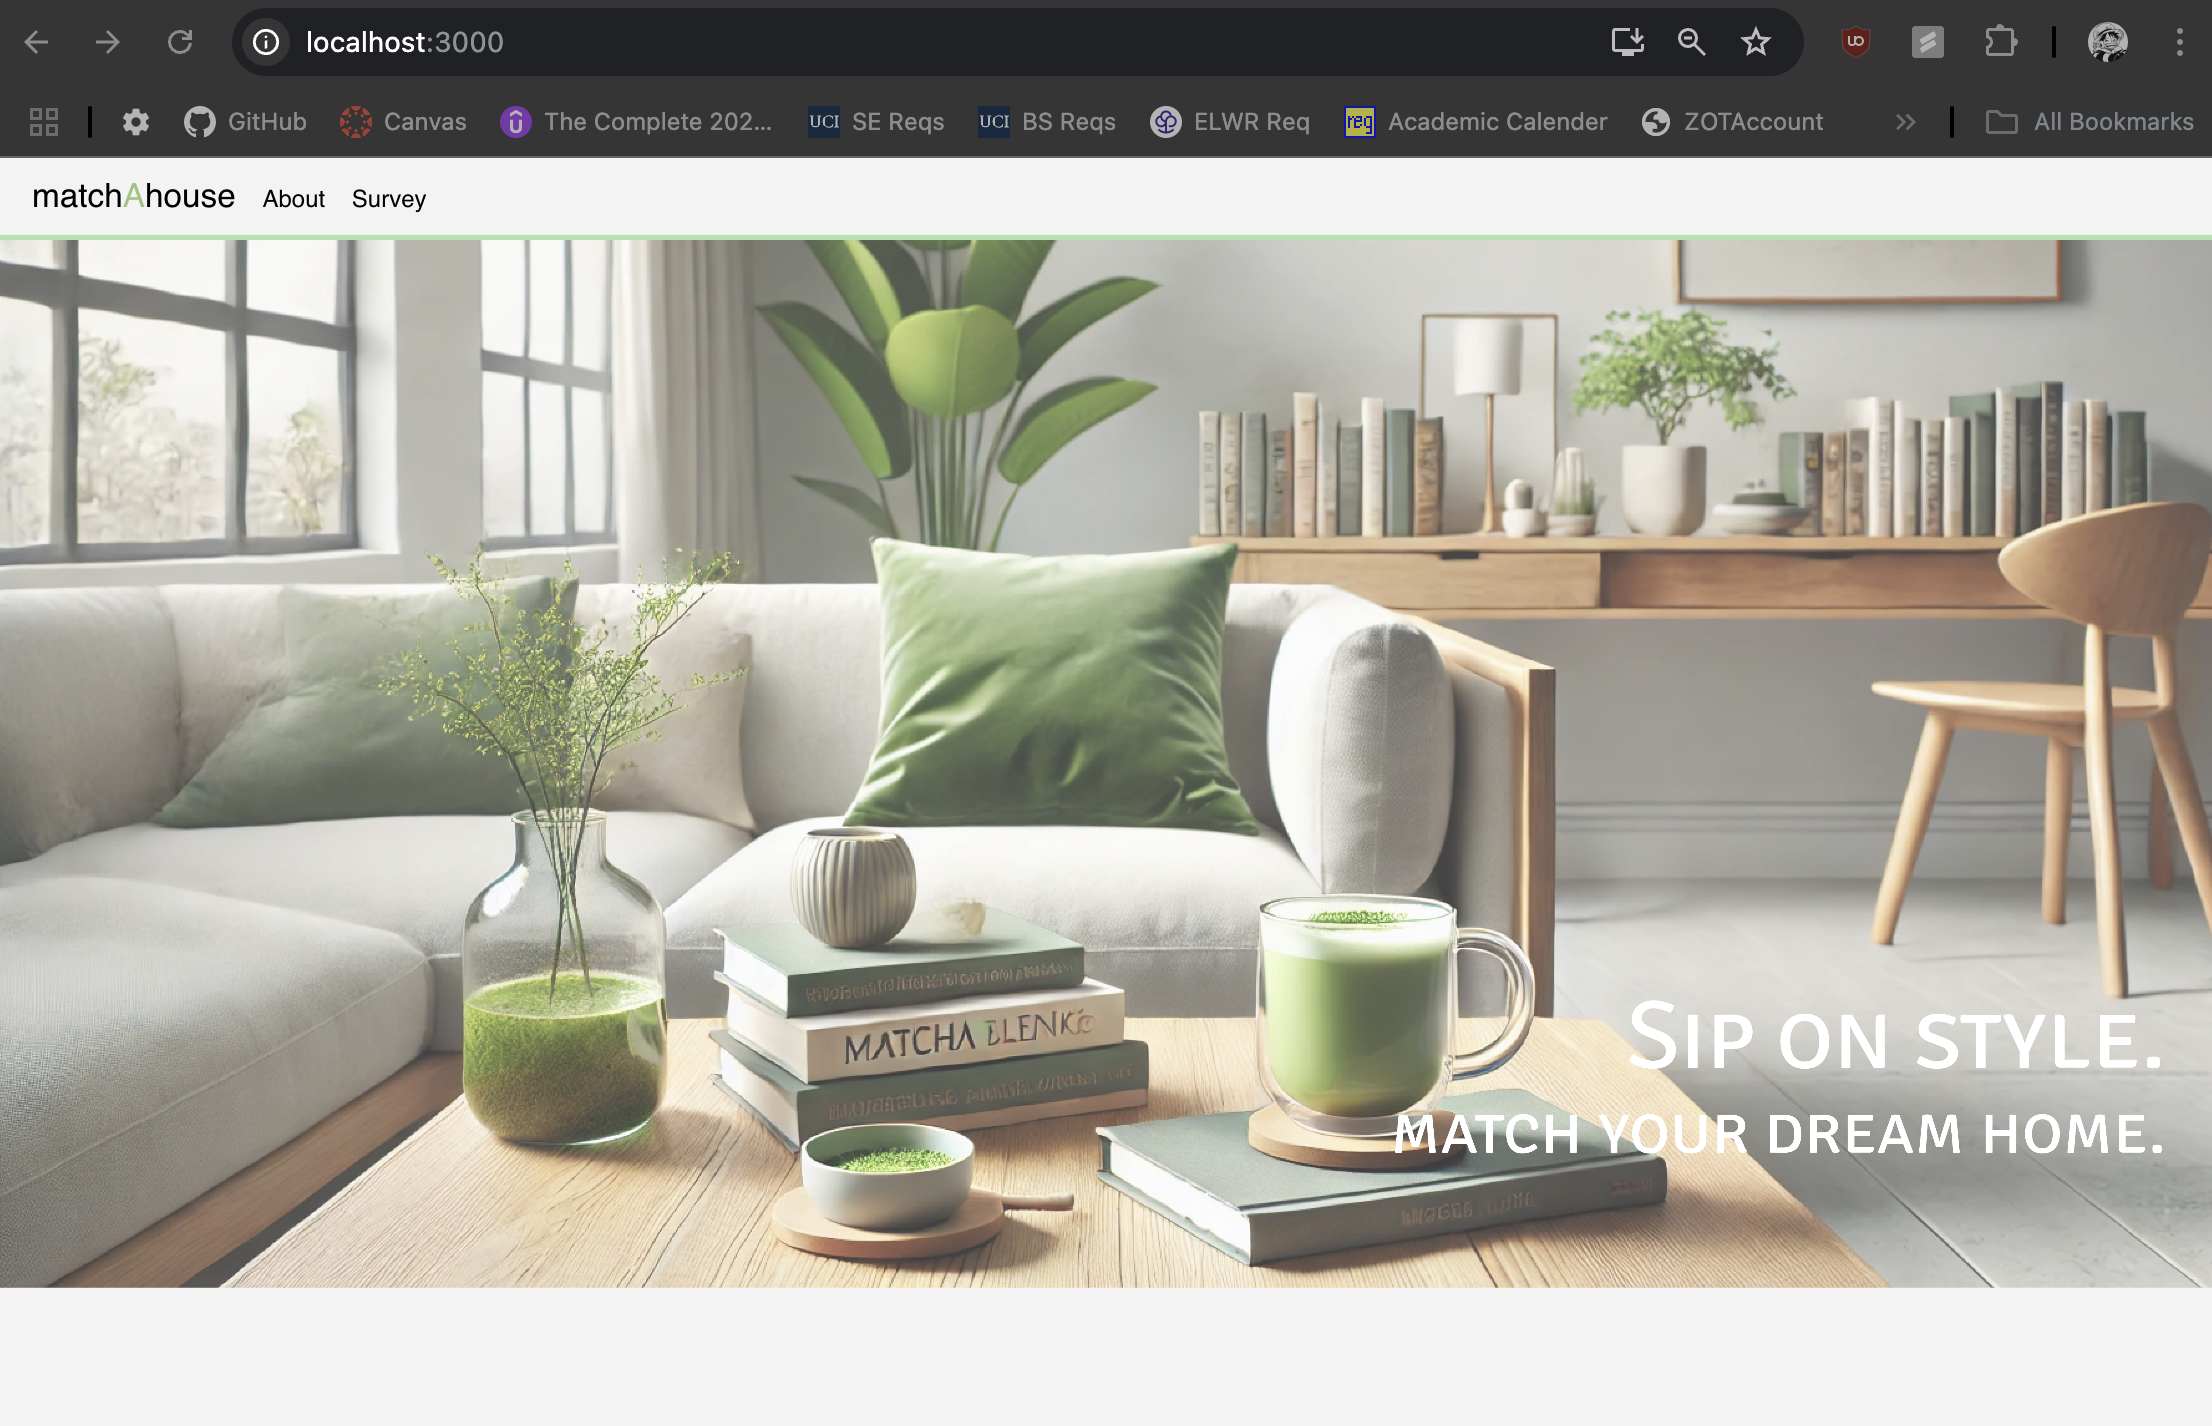
Task: Go to the About page
Action: [293, 199]
